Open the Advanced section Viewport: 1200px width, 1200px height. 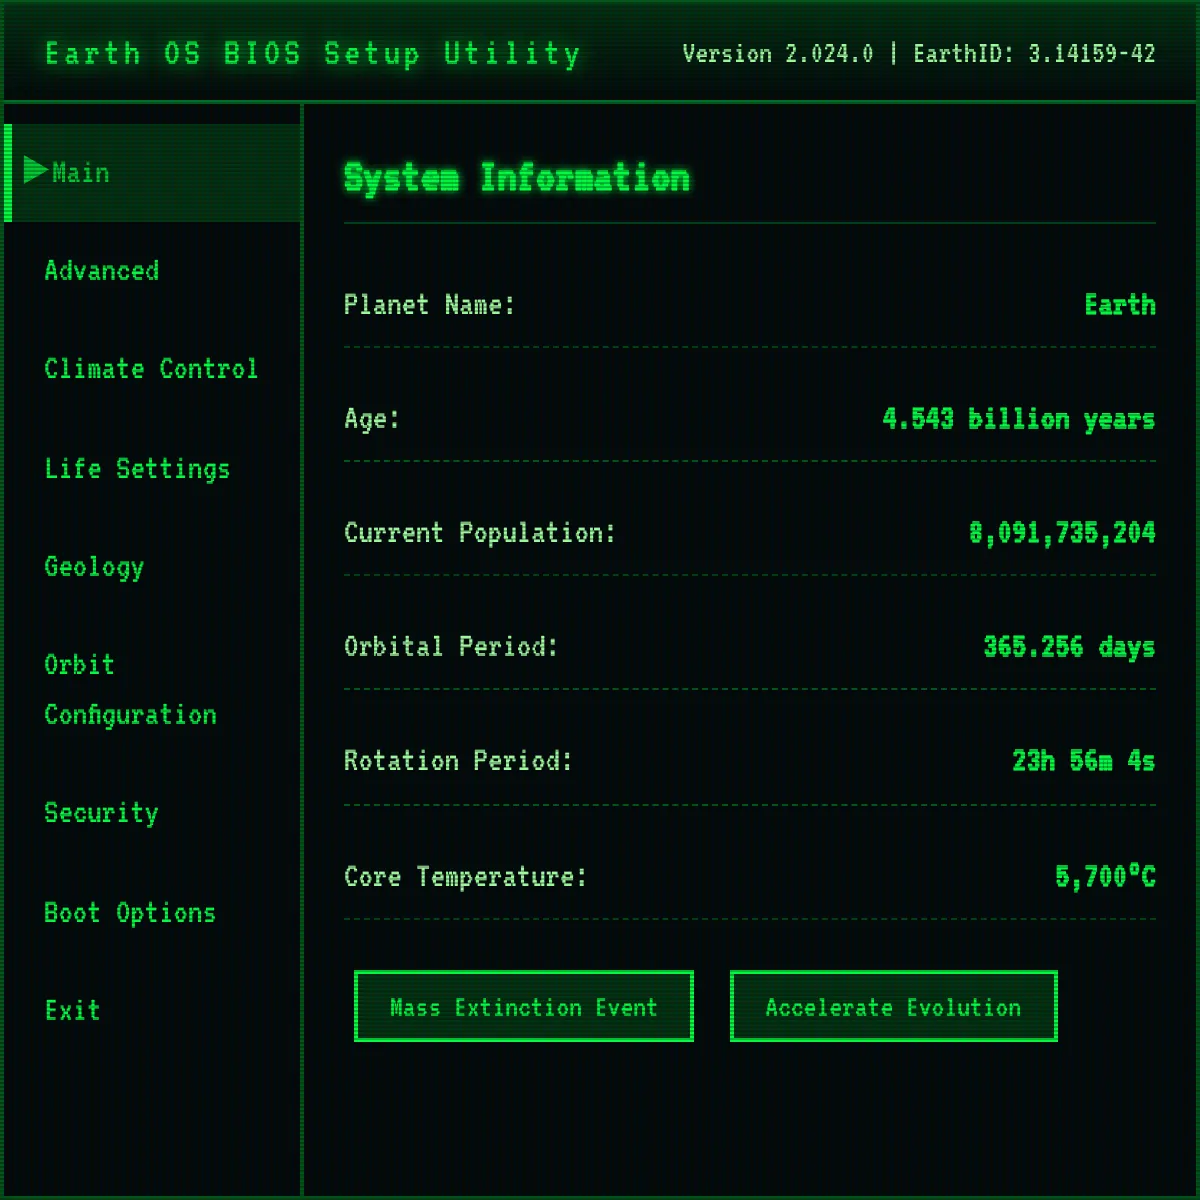pyautogui.click(x=153, y=271)
